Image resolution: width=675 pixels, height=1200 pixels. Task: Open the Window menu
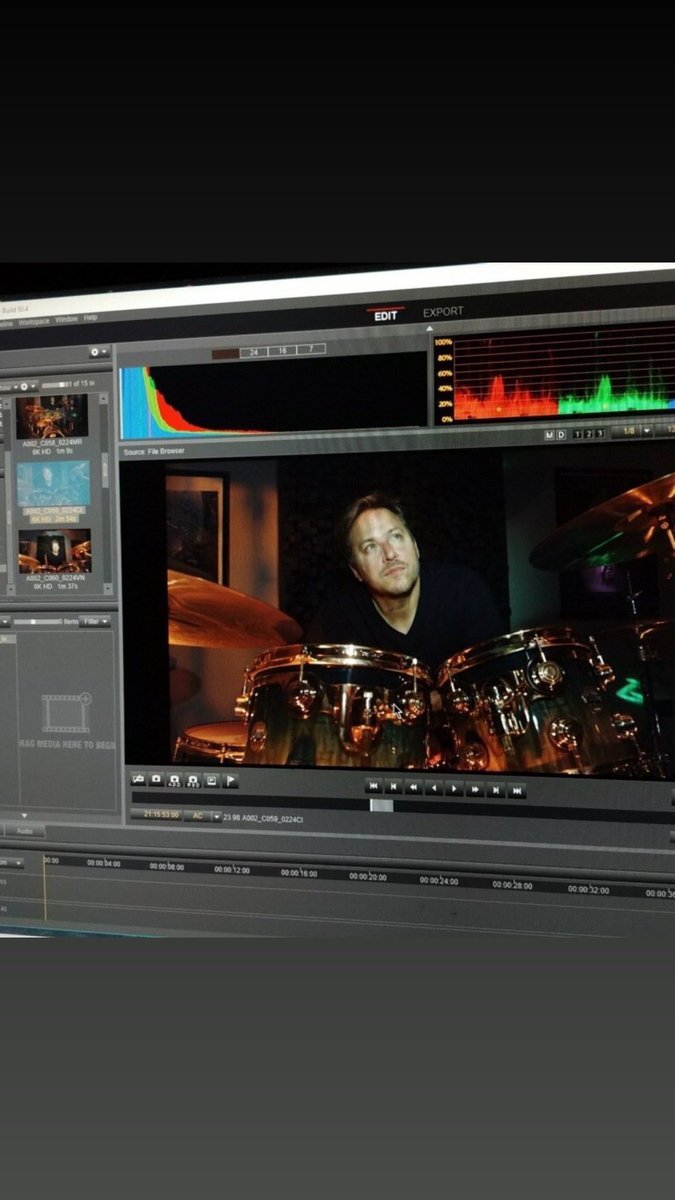click(x=66, y=319)
